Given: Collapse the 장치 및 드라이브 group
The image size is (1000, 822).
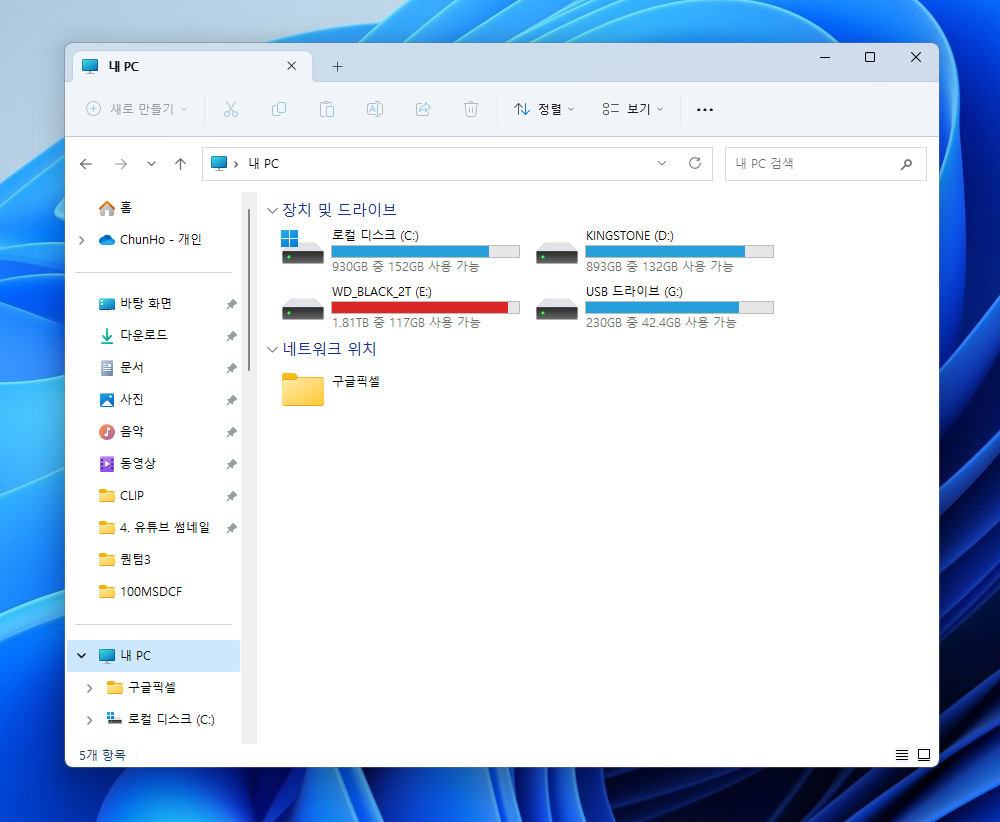Looking at the screenshot, I should tap(272, 210).
